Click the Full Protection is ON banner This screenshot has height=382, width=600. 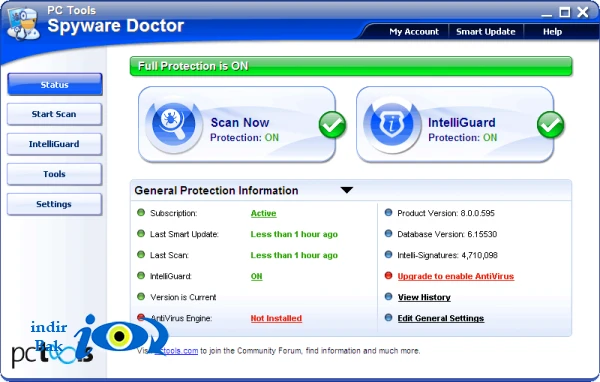tap(351, 66)
